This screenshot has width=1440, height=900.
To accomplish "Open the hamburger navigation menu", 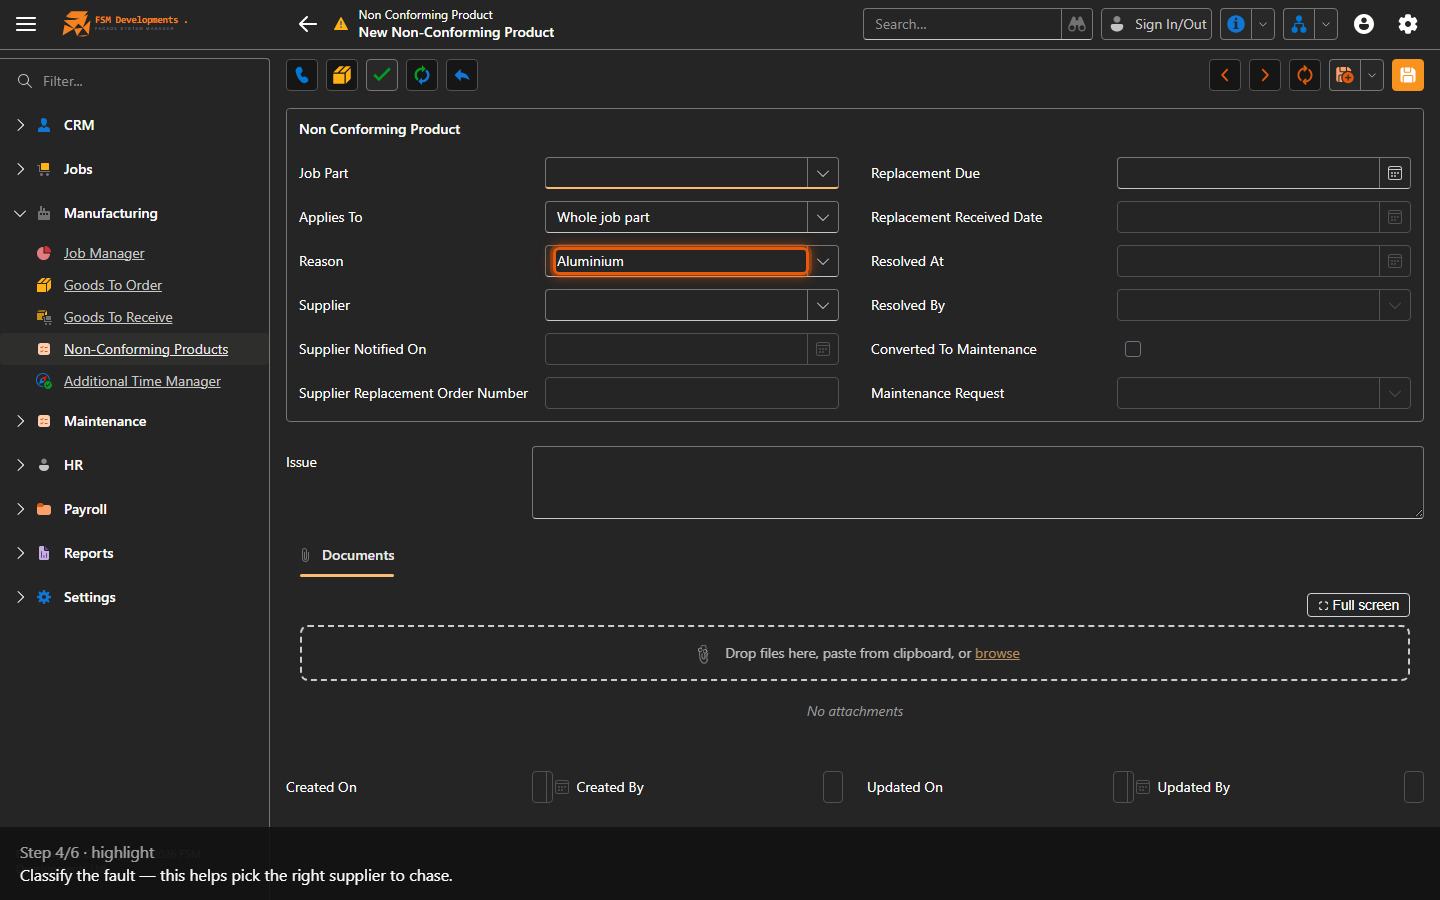I will click(x=26, y=24).
